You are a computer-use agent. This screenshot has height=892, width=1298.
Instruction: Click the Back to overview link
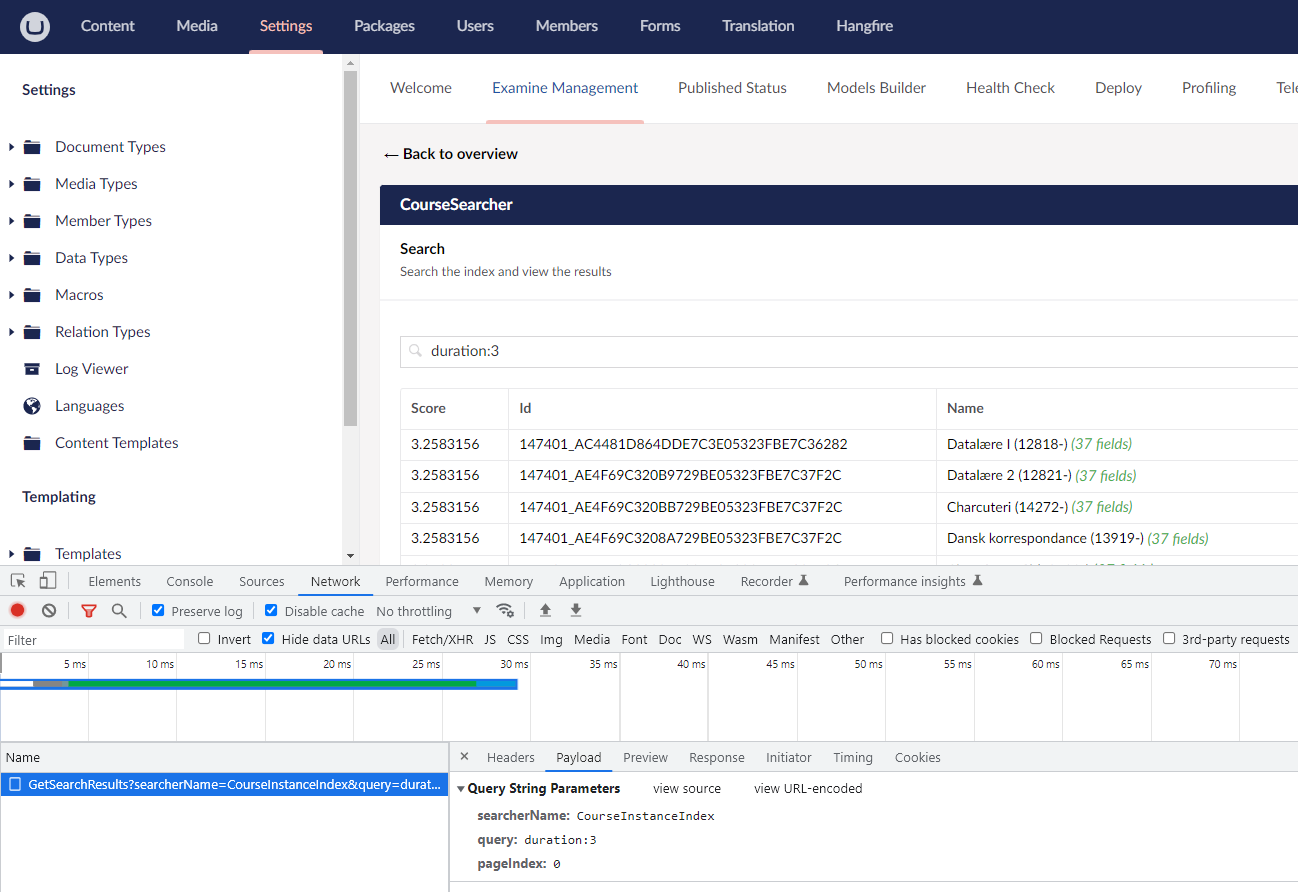tap(450, 153)
